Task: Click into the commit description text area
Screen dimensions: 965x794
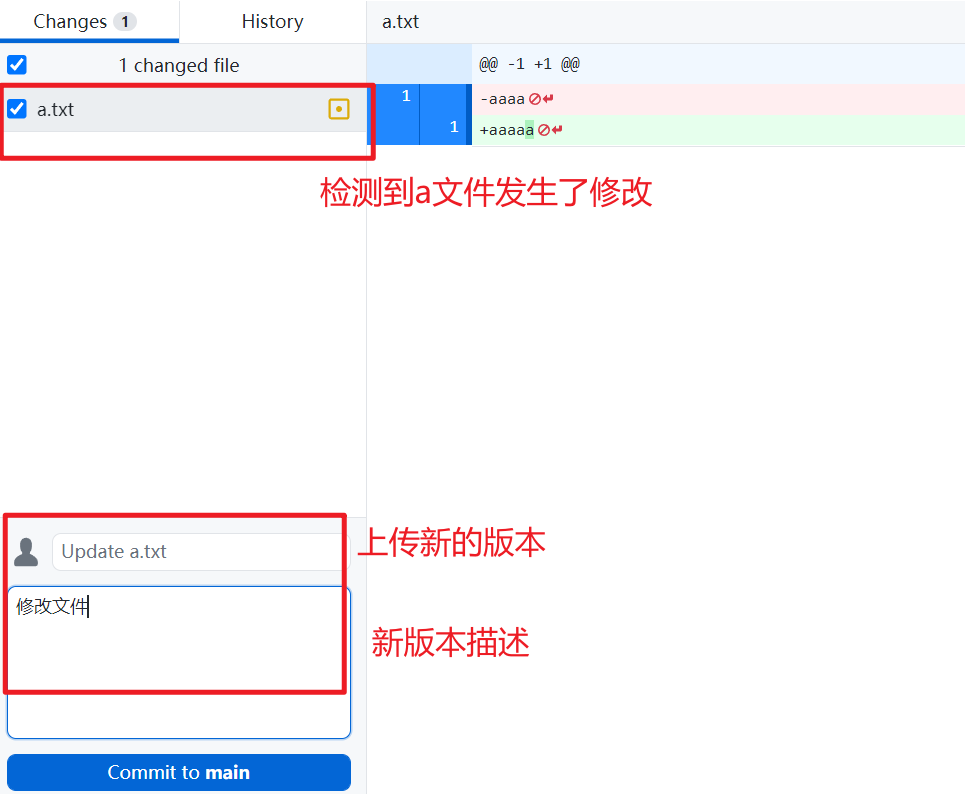Action: click(x=179, y=660)
